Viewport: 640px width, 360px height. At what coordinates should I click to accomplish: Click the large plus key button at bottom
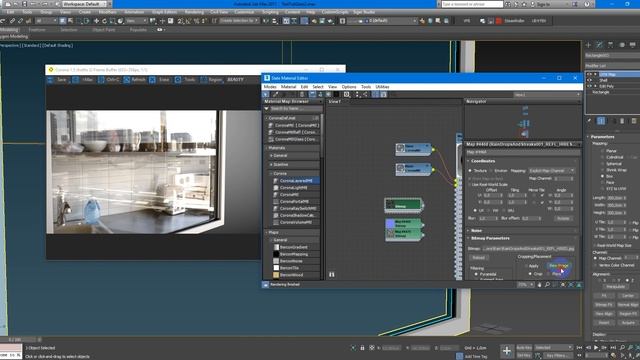coord(507,351)
